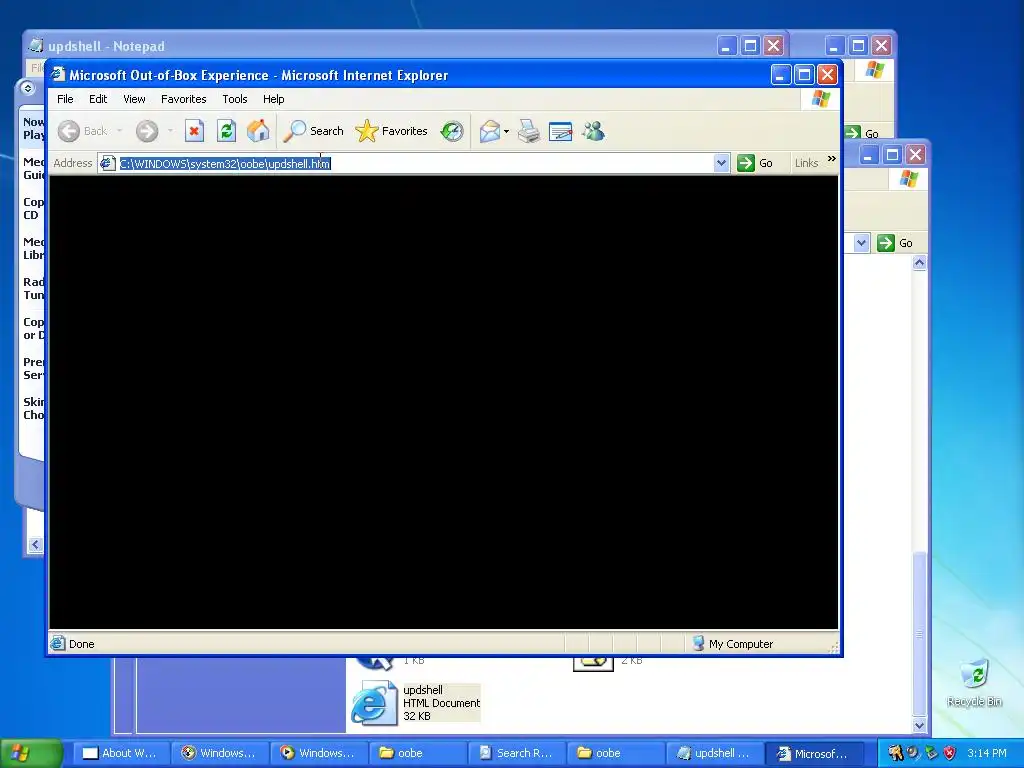Open the Address bar dropdown list
This screenshot has width=1024, height=768.
tap(721, 163)
